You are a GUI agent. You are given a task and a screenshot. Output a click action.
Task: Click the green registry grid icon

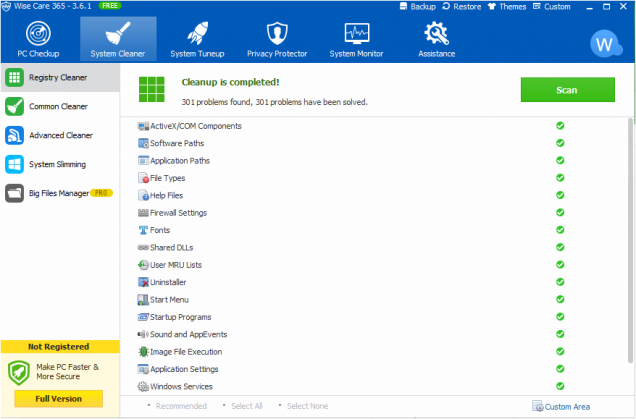point(152,89)
